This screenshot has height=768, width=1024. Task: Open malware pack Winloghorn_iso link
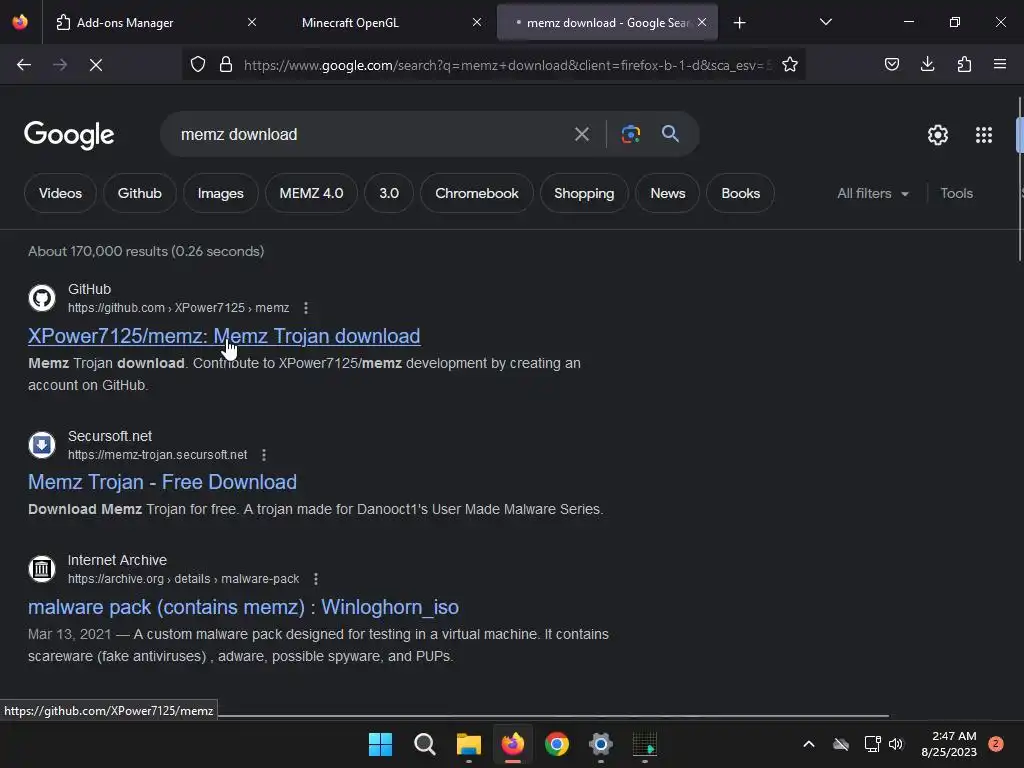click(243, 607)
